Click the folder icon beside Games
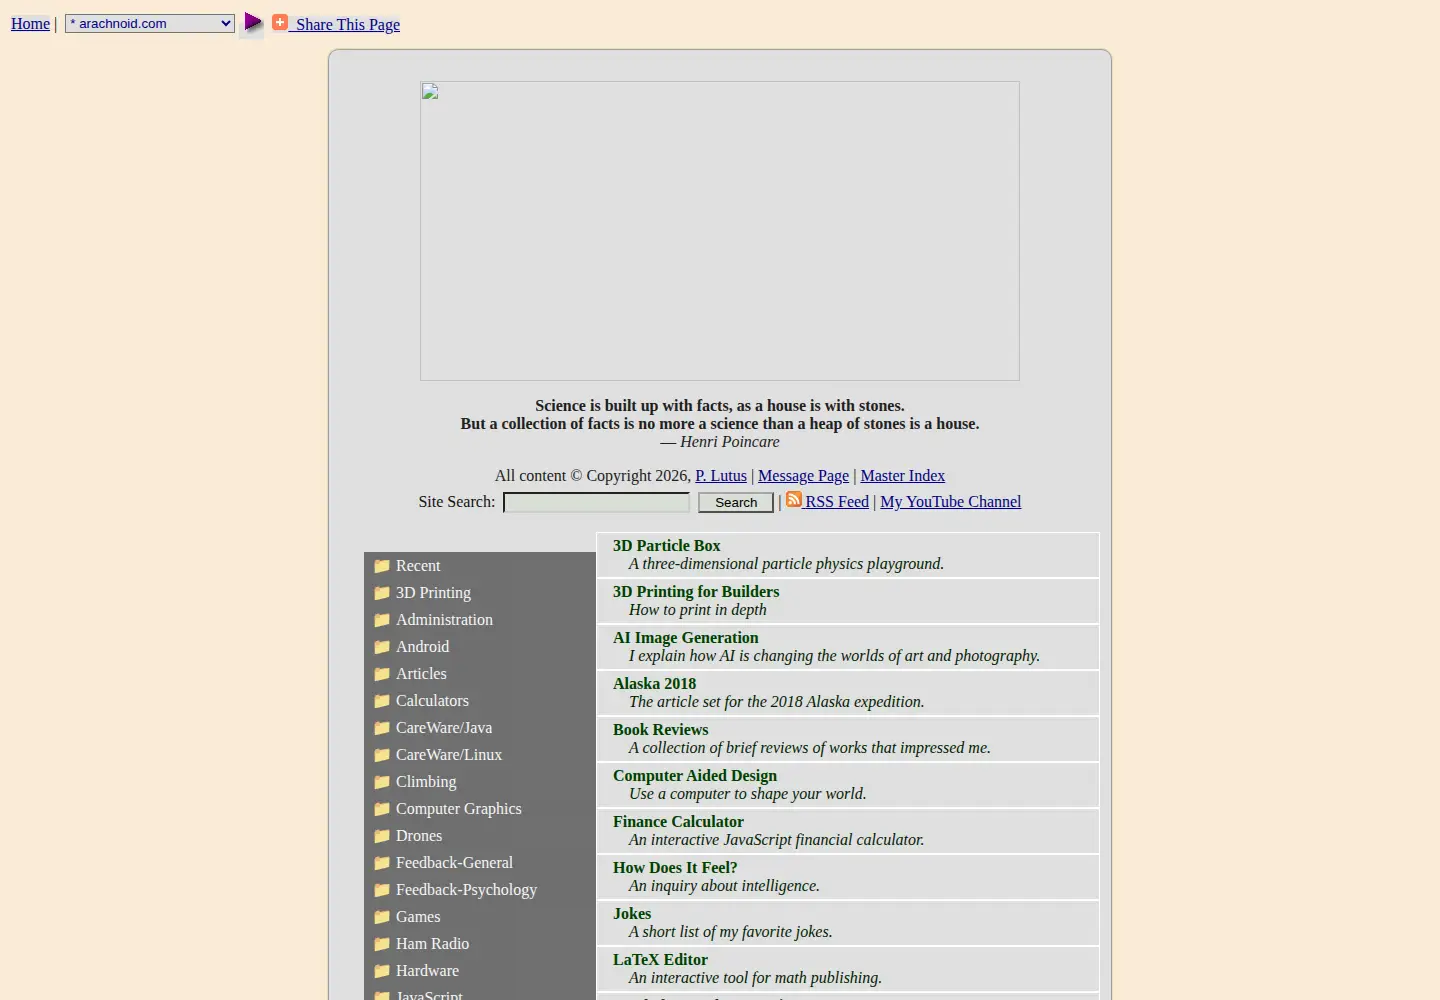Image resolution: width=1440 pixels, height=1000 pixels. (x=382, y=917)
